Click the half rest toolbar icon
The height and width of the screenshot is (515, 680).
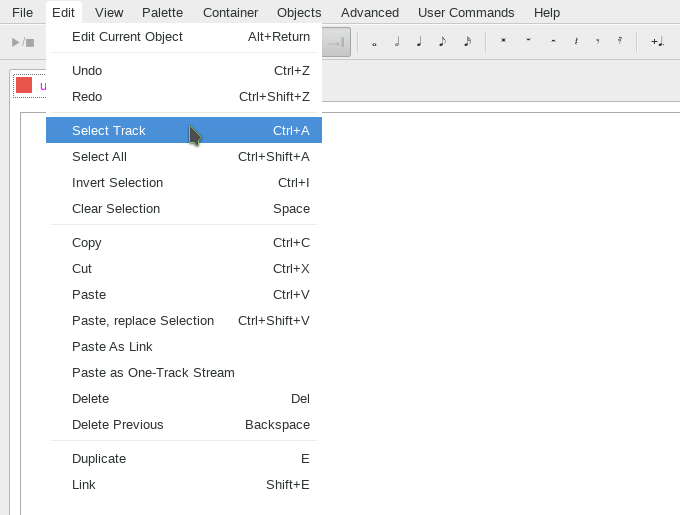(553, 41)
